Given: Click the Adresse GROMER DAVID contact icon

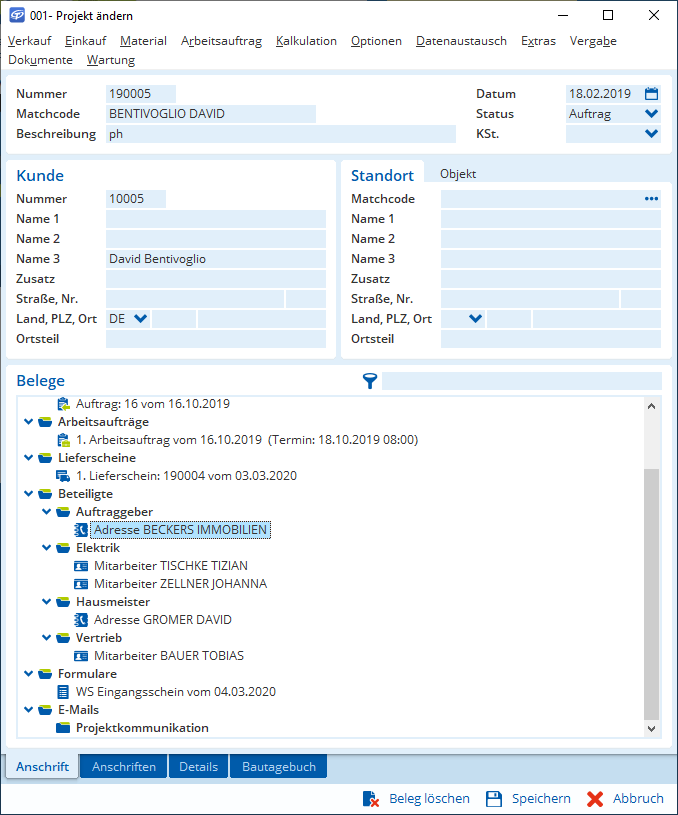Looking at the screenshot, I should pos(82,620).
